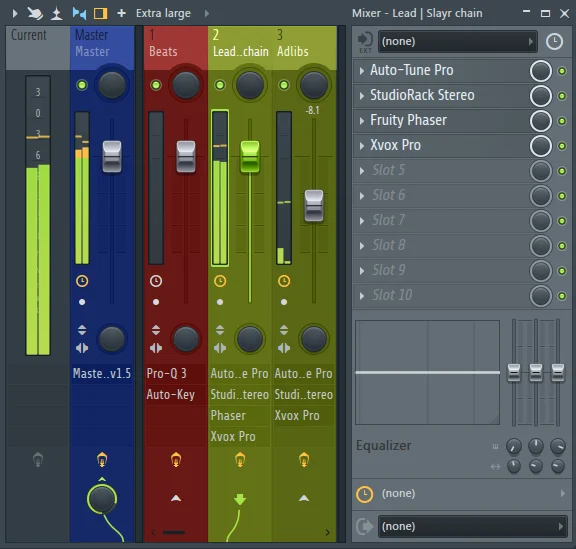
Task: Open the Fruity Phaser plugin
Action: pos(408,120)
